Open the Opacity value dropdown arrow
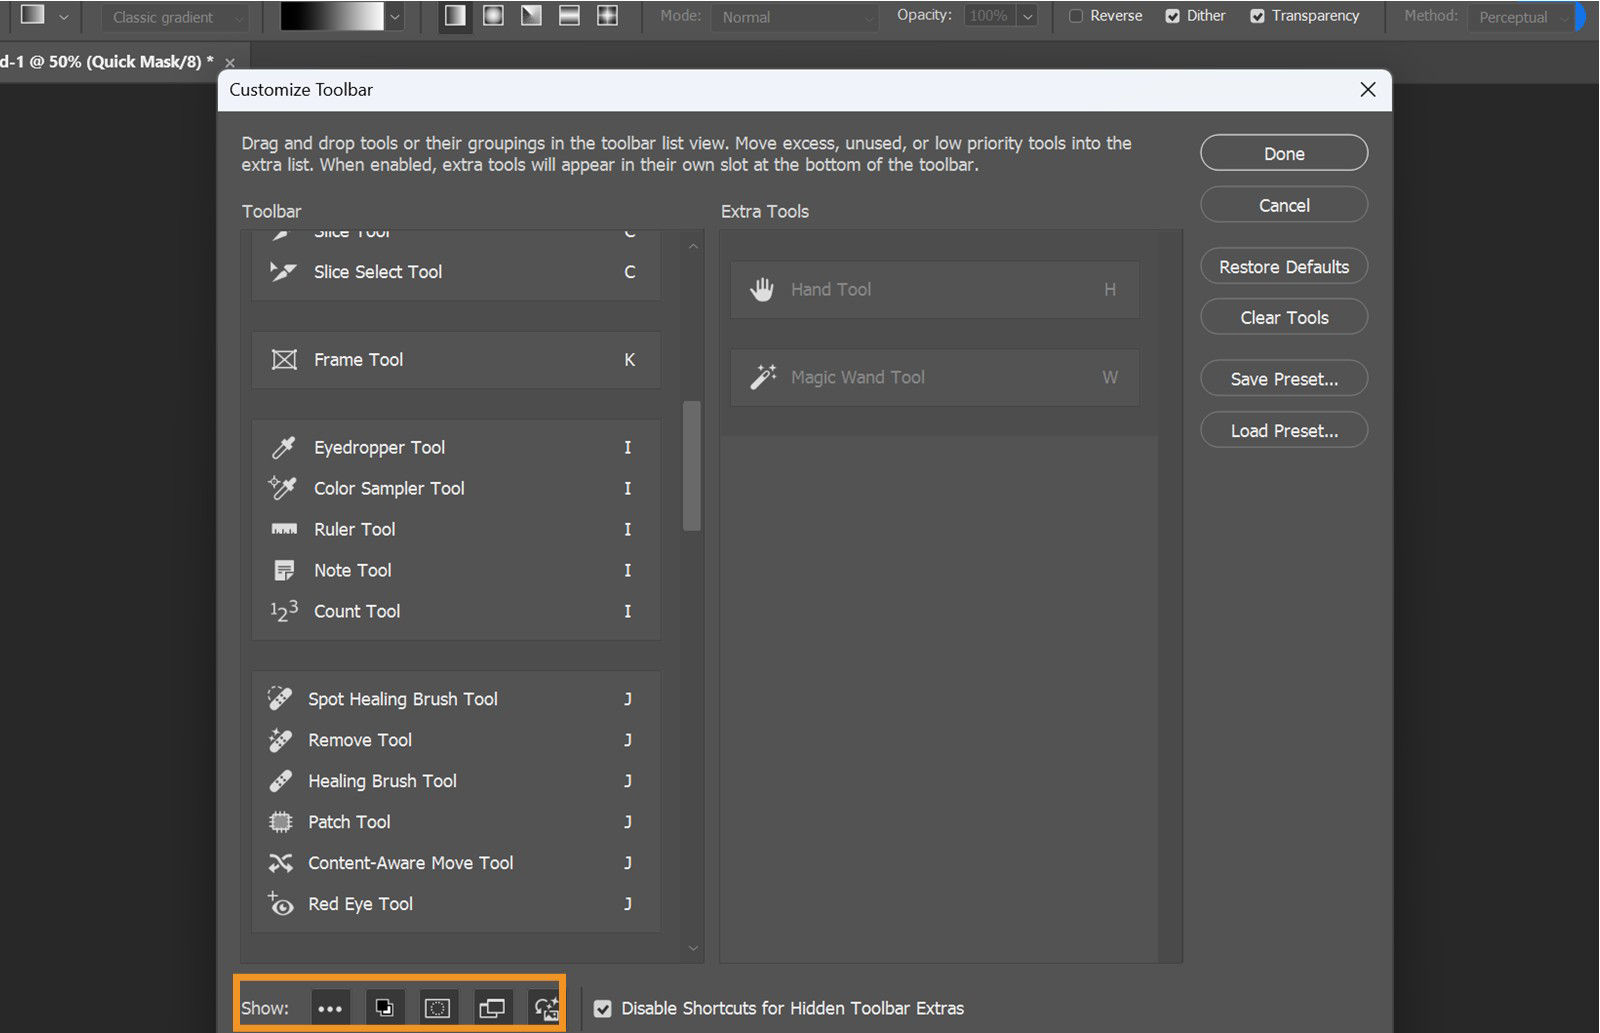The width and height of the screenshot is (1600, 1033). 1028,16
